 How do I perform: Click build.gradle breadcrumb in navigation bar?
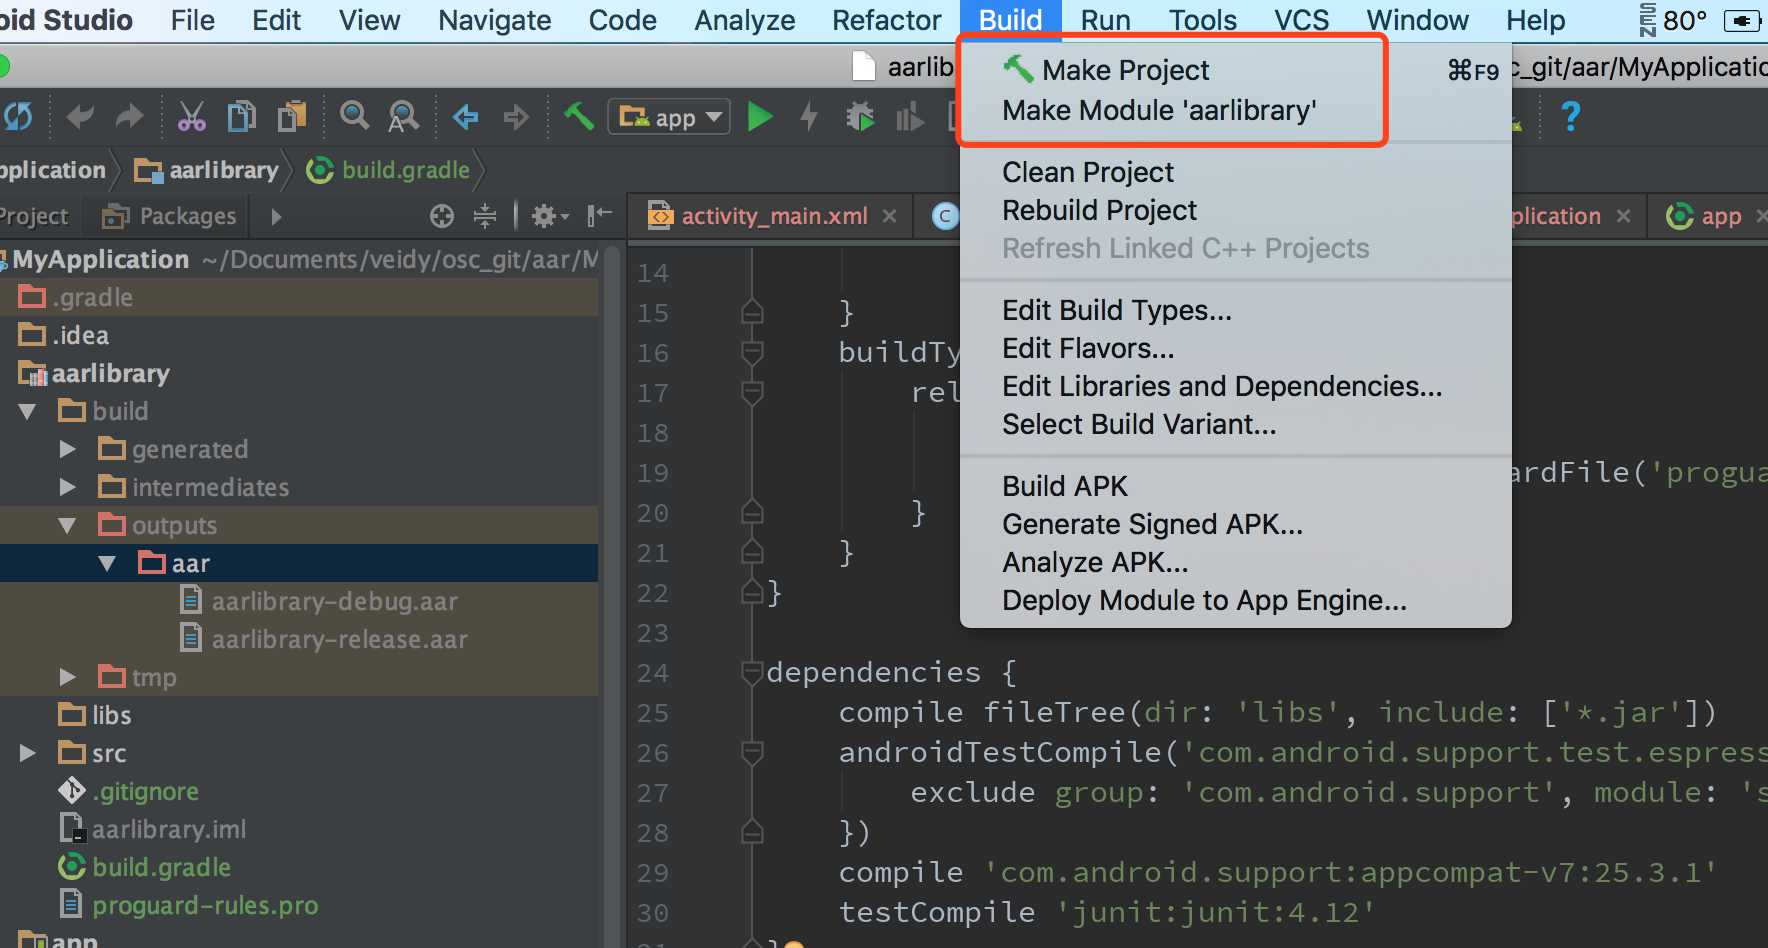(x=388, y=170)
